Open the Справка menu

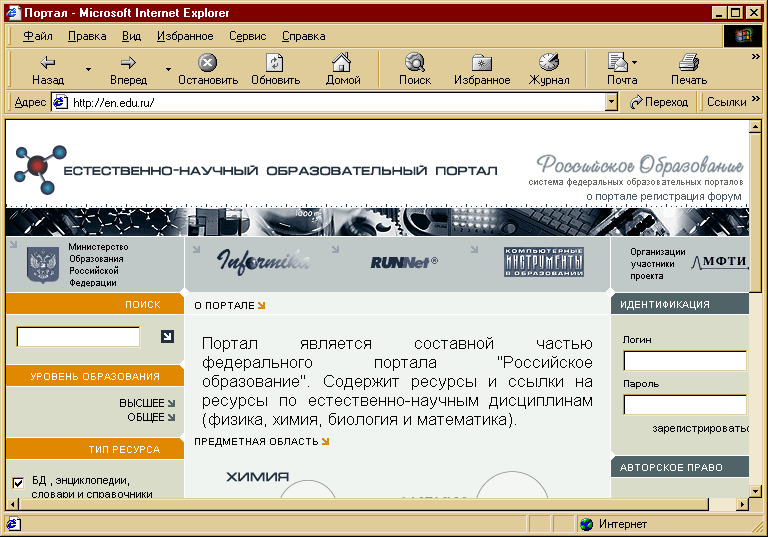(303, 36)
